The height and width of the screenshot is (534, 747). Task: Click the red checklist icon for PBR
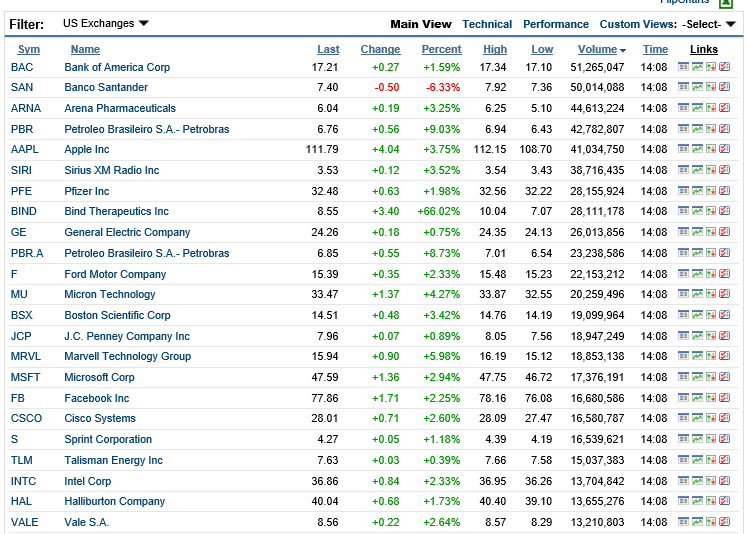725,129
